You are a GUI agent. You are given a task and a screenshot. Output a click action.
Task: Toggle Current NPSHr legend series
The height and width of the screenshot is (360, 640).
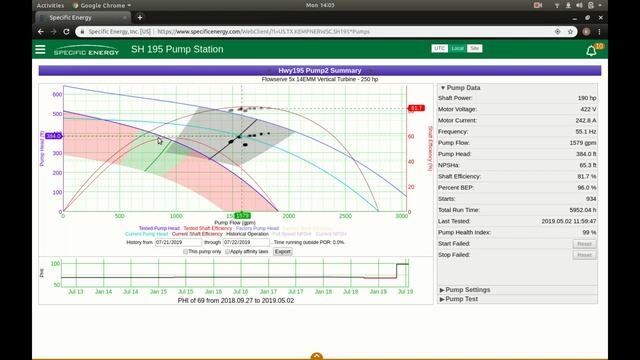pos(331,234)
